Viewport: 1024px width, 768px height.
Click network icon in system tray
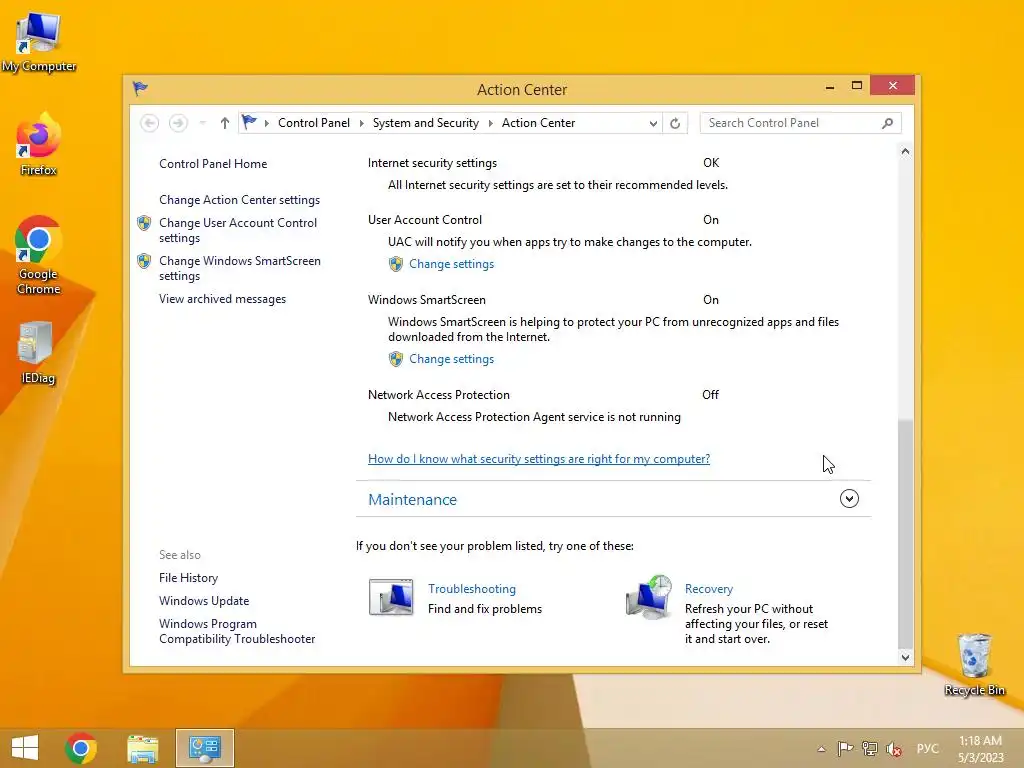[x=869, y=748]
